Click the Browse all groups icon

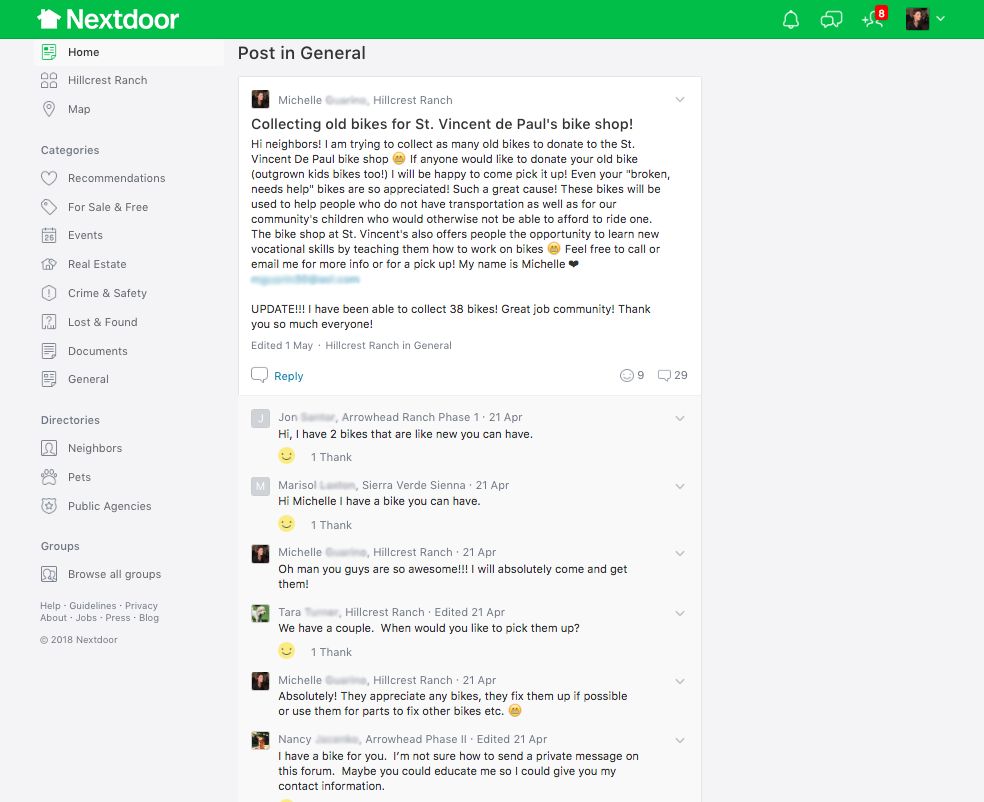coord(49,574)
